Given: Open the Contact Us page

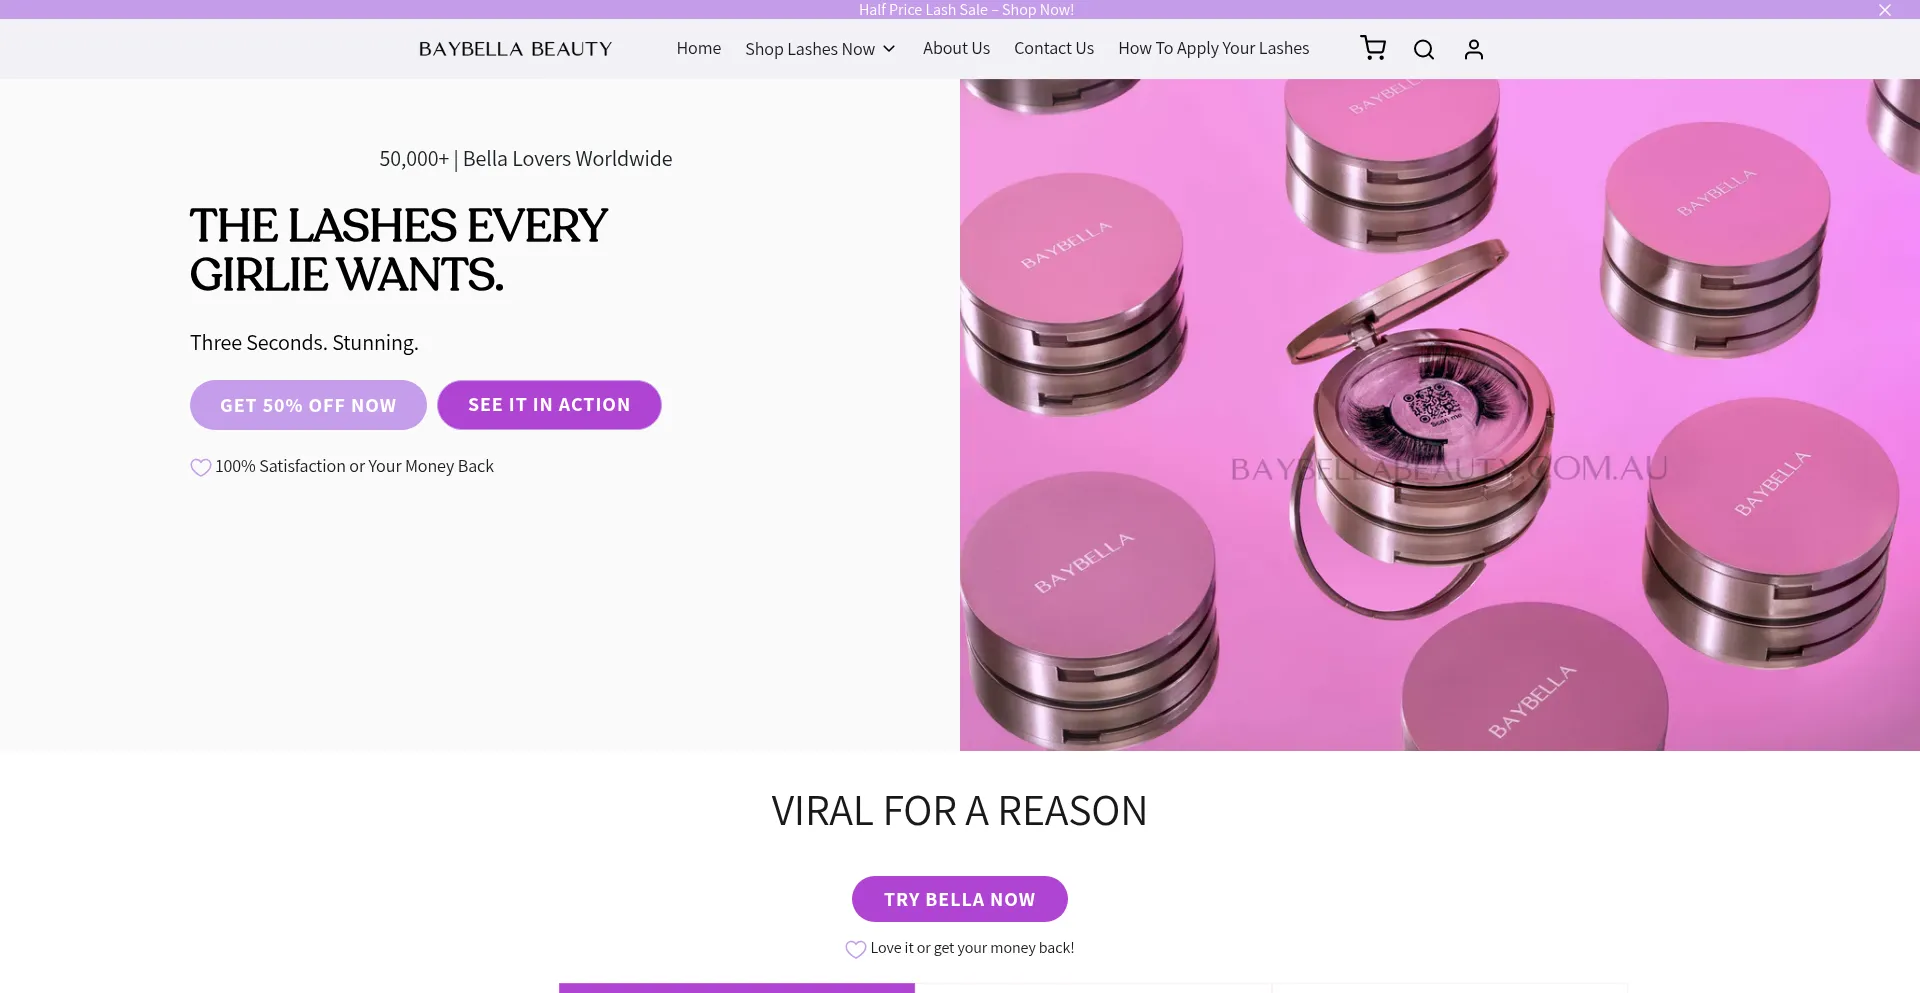Looking at the screenshot, I should 1053,47.
